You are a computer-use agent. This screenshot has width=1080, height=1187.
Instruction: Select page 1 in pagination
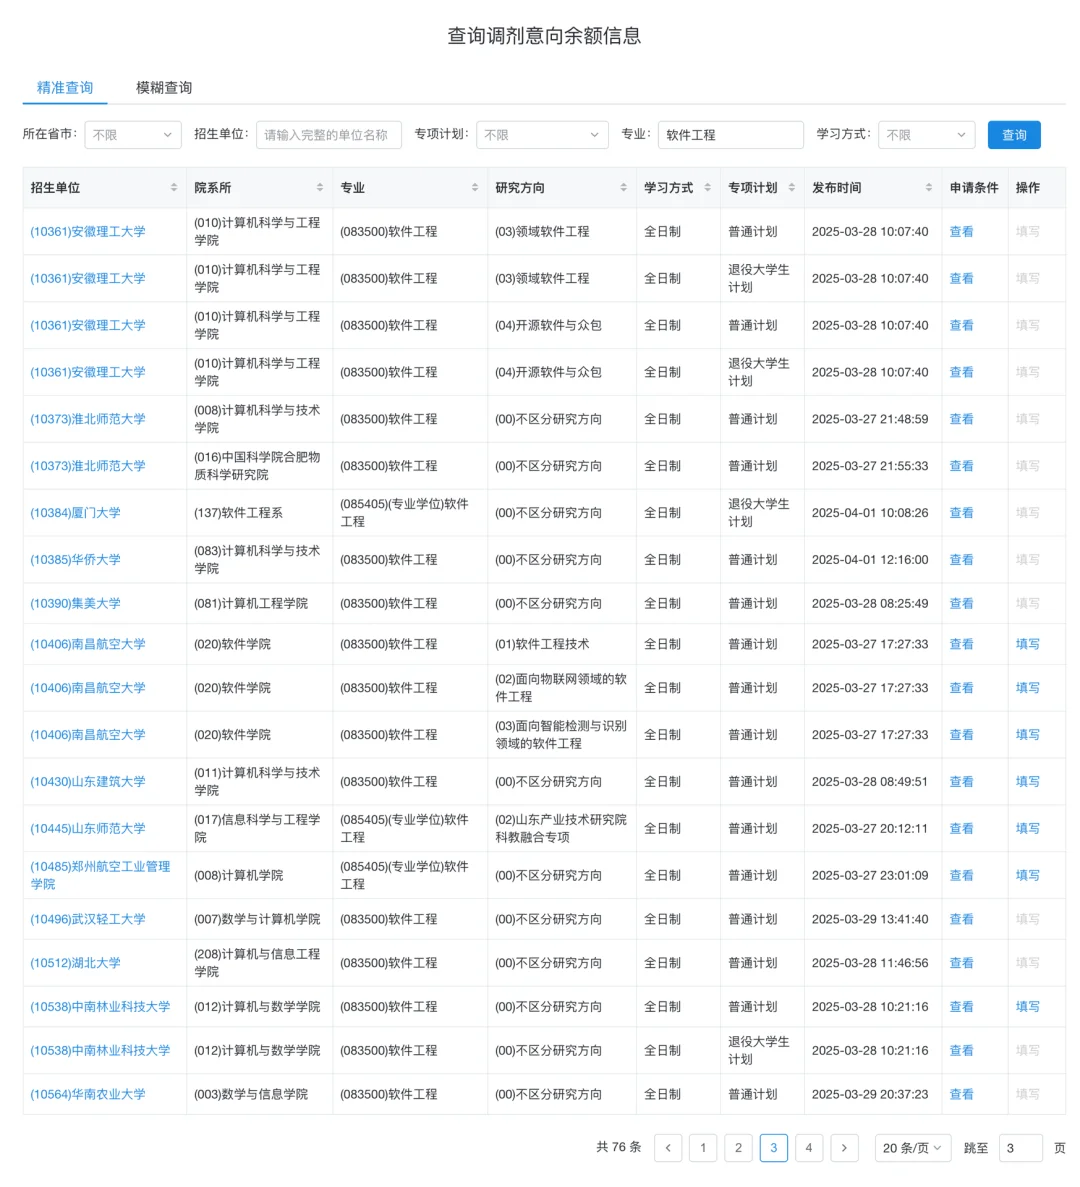[703, 1148]
